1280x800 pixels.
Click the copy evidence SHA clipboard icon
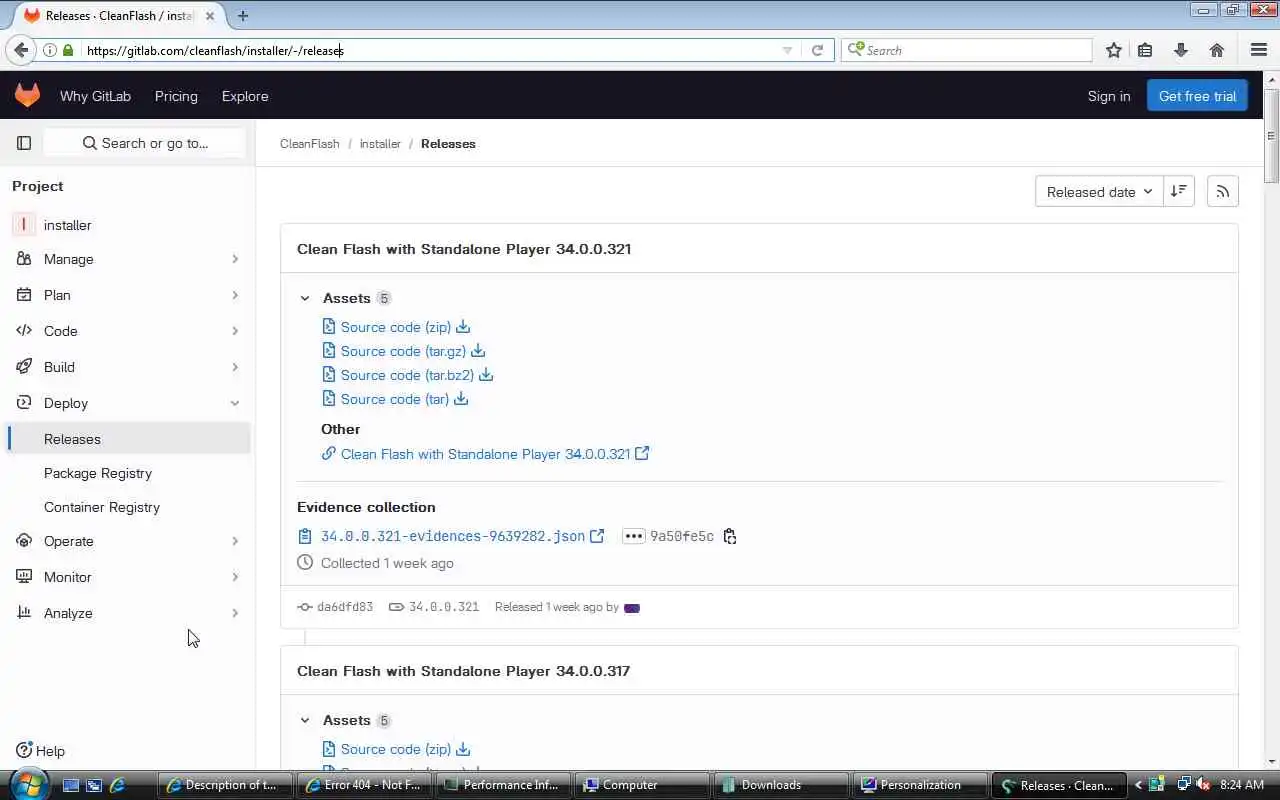pyautogui.click(x=730, y=536)
